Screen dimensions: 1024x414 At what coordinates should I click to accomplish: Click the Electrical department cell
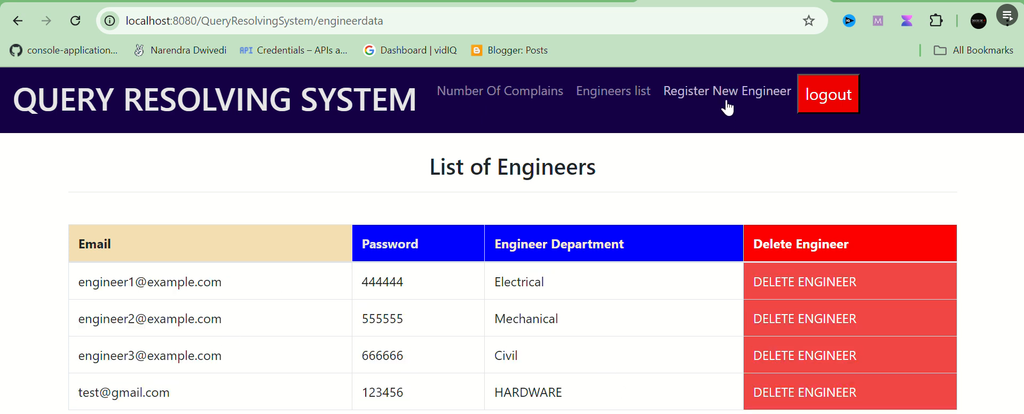[614, 282]
